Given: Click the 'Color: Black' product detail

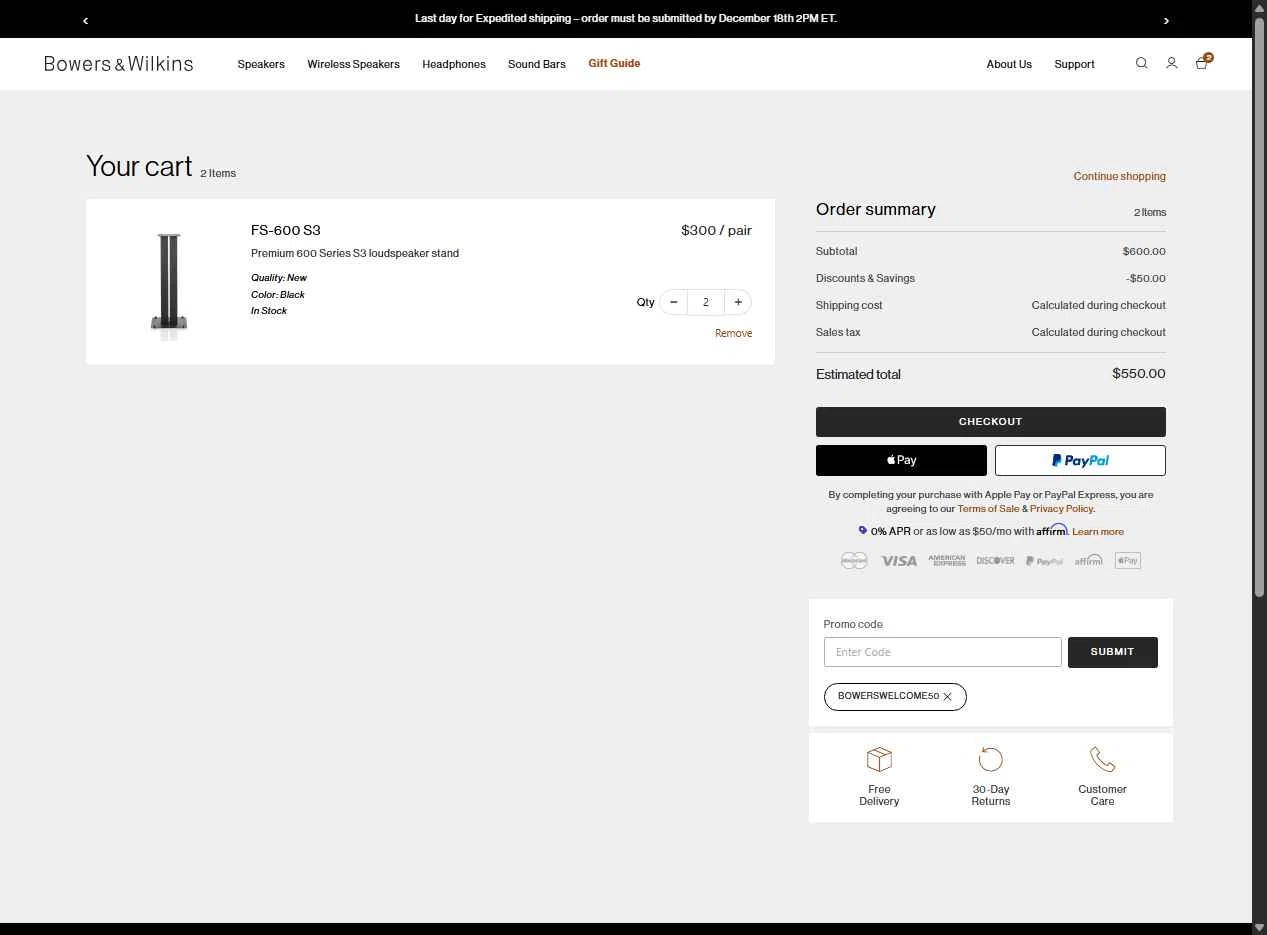Looking at the screenshot, I should coord(278,295).
